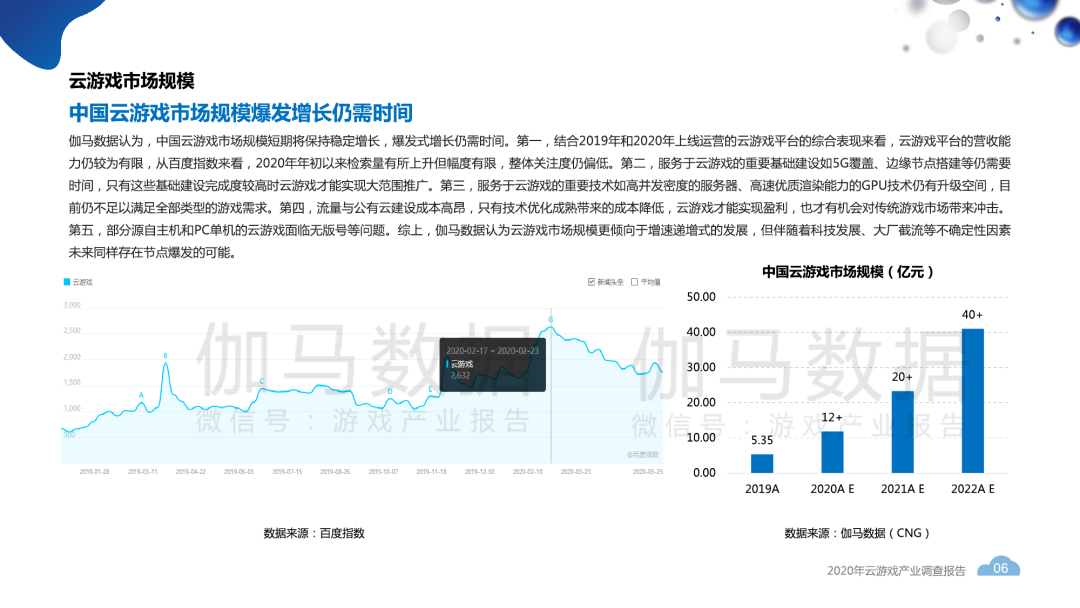Click the 2021A E bar labeled 20+
The image size is (1080, 608).
[902, 431]
